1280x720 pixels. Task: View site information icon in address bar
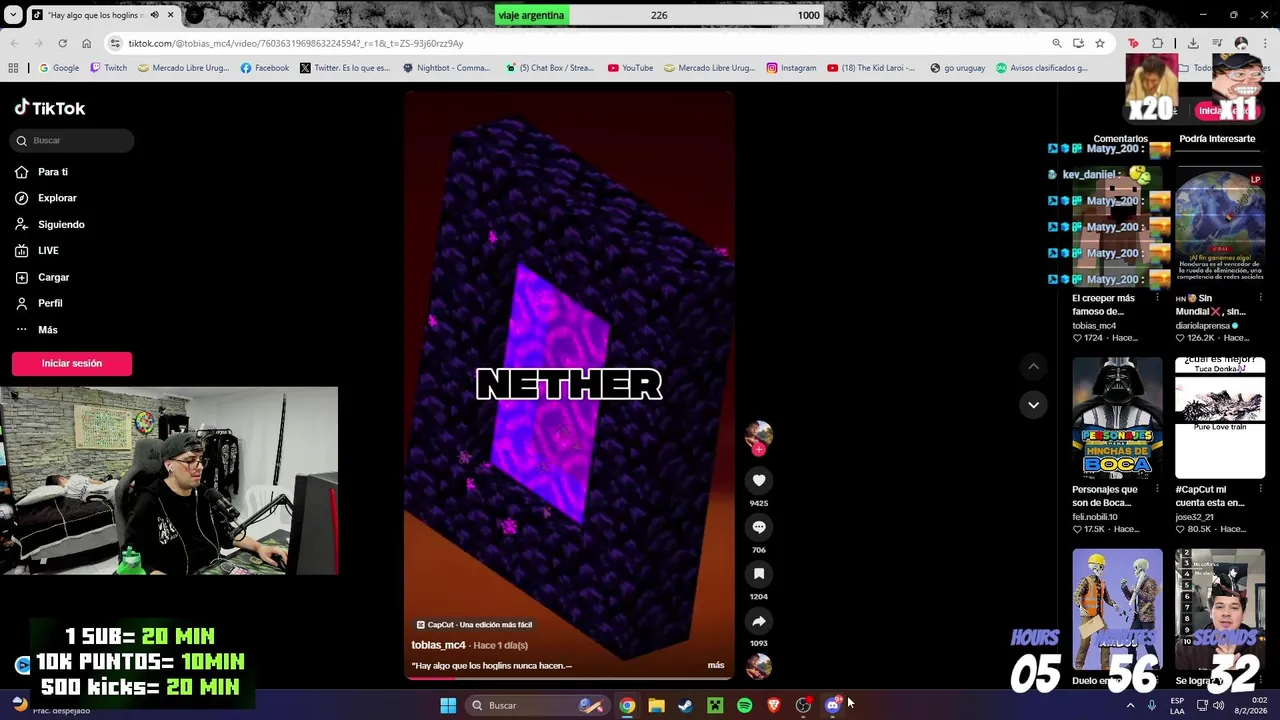tap(115, 43)
